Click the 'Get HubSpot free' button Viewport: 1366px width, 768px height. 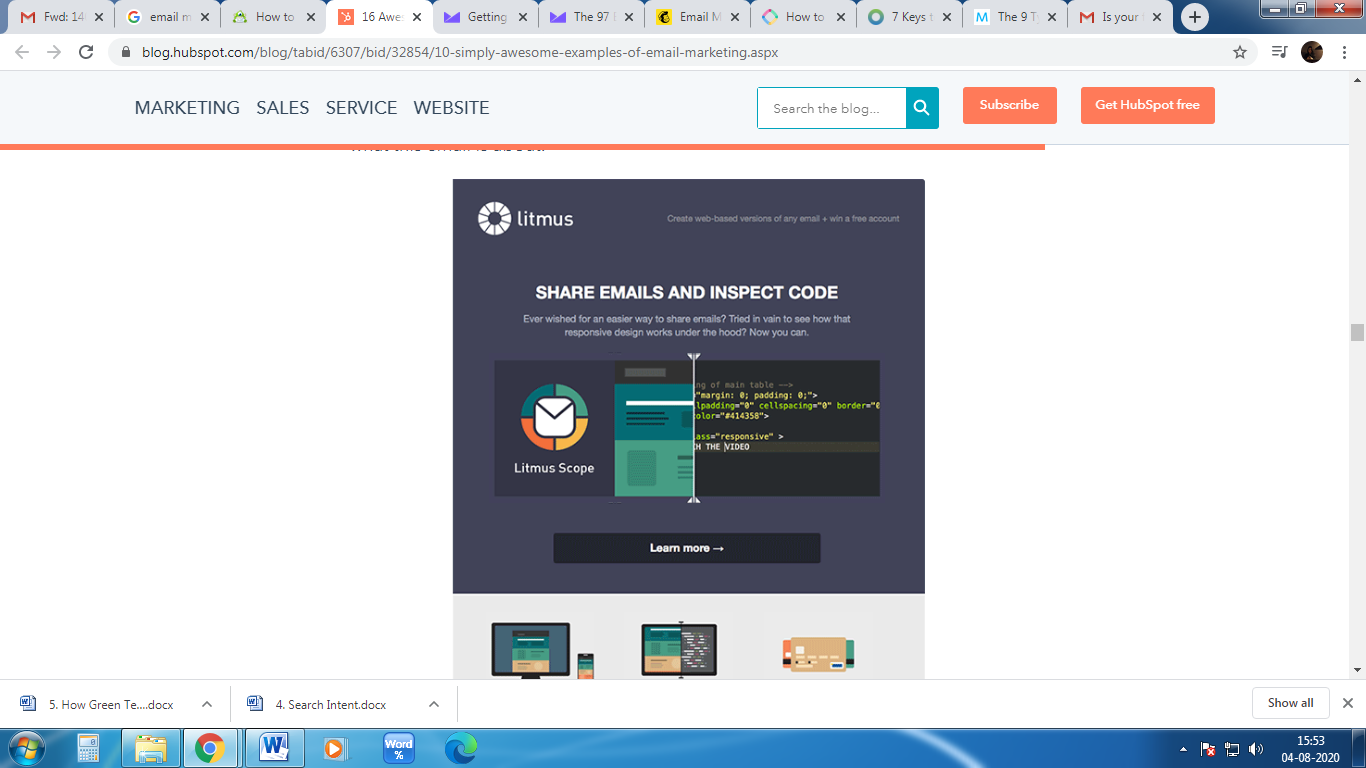1147,105
